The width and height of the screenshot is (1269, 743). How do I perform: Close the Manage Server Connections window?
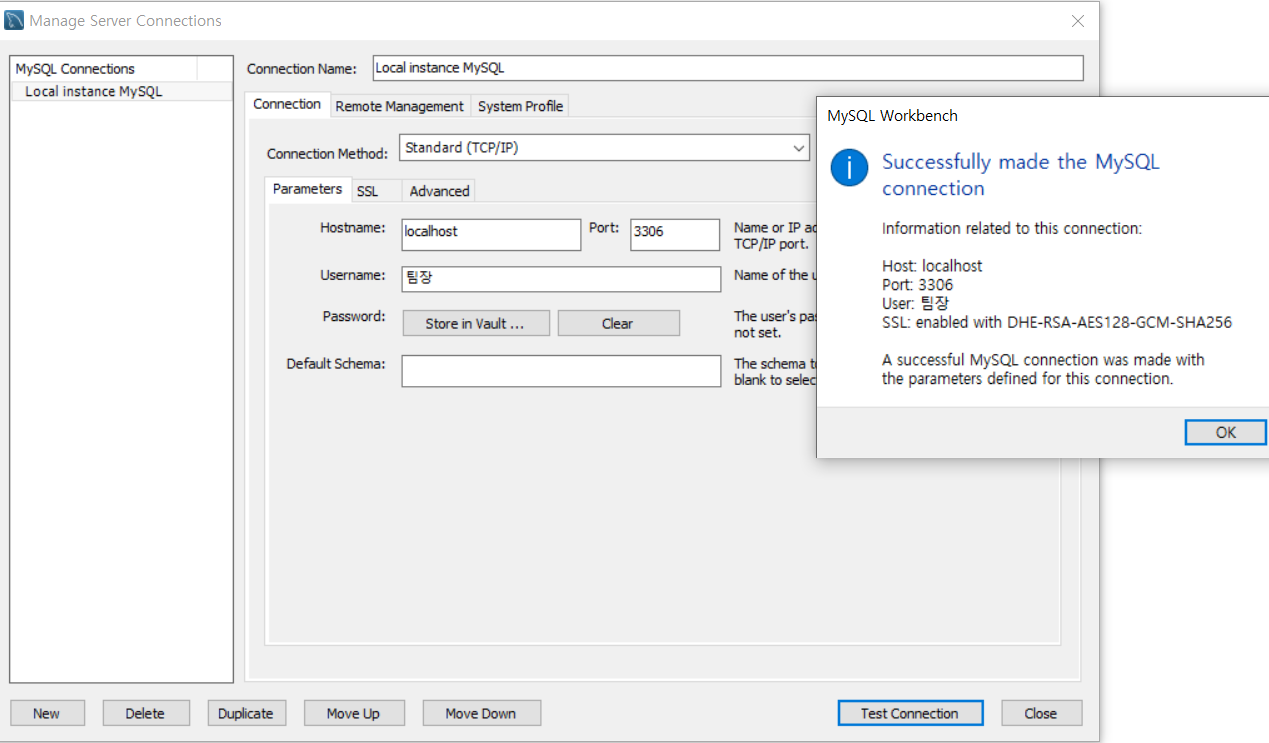point(1077,21)
